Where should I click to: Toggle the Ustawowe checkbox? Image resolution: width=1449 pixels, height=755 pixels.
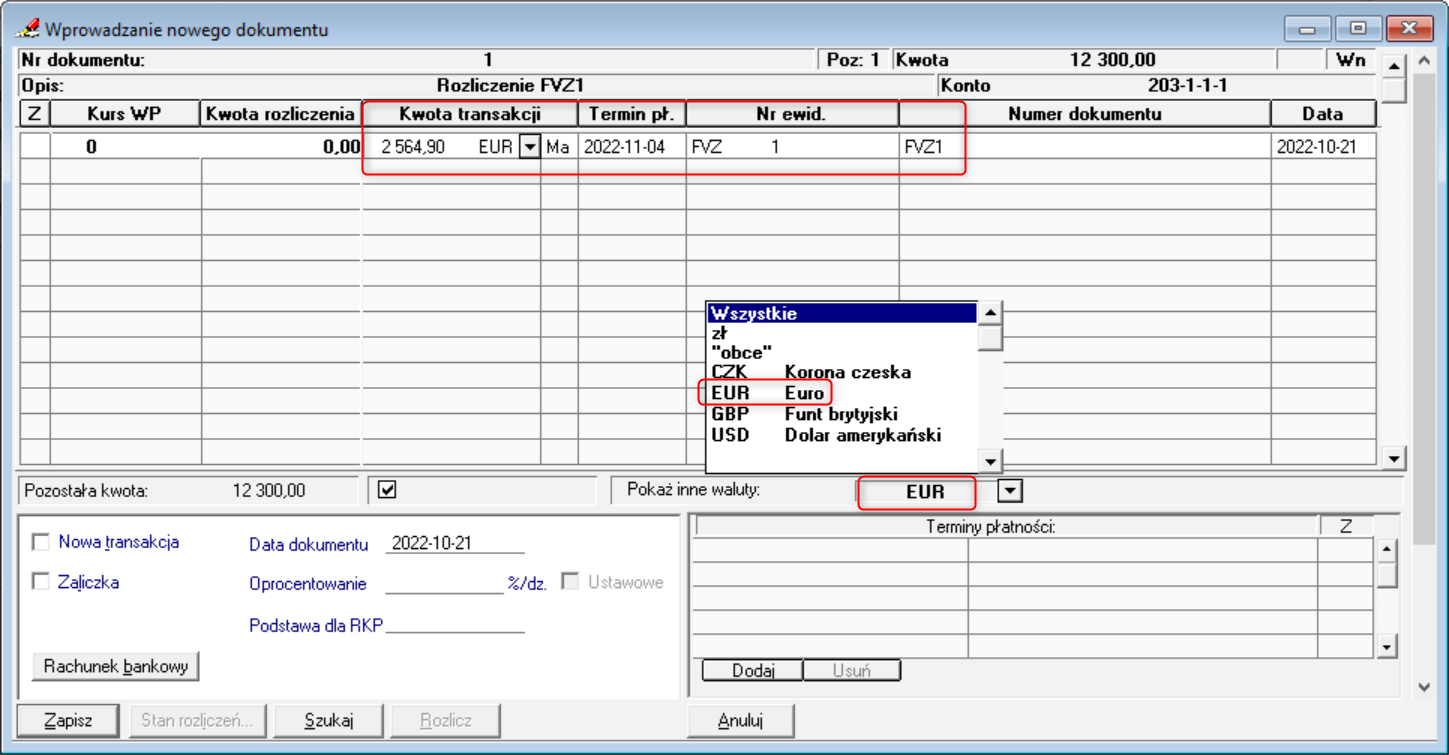pos(570,582)
